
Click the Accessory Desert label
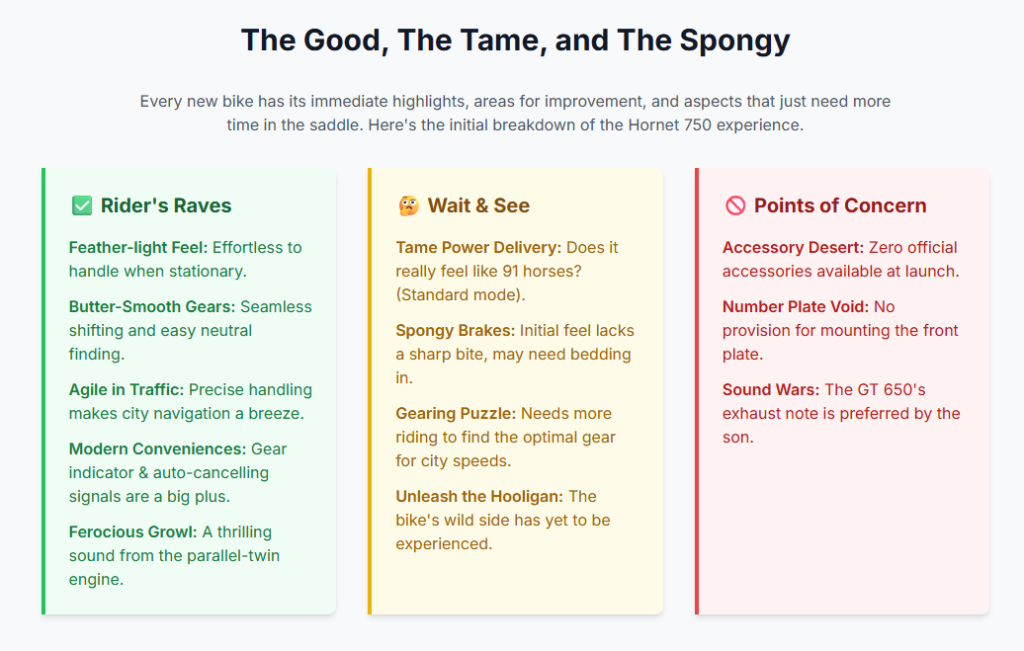793,247
